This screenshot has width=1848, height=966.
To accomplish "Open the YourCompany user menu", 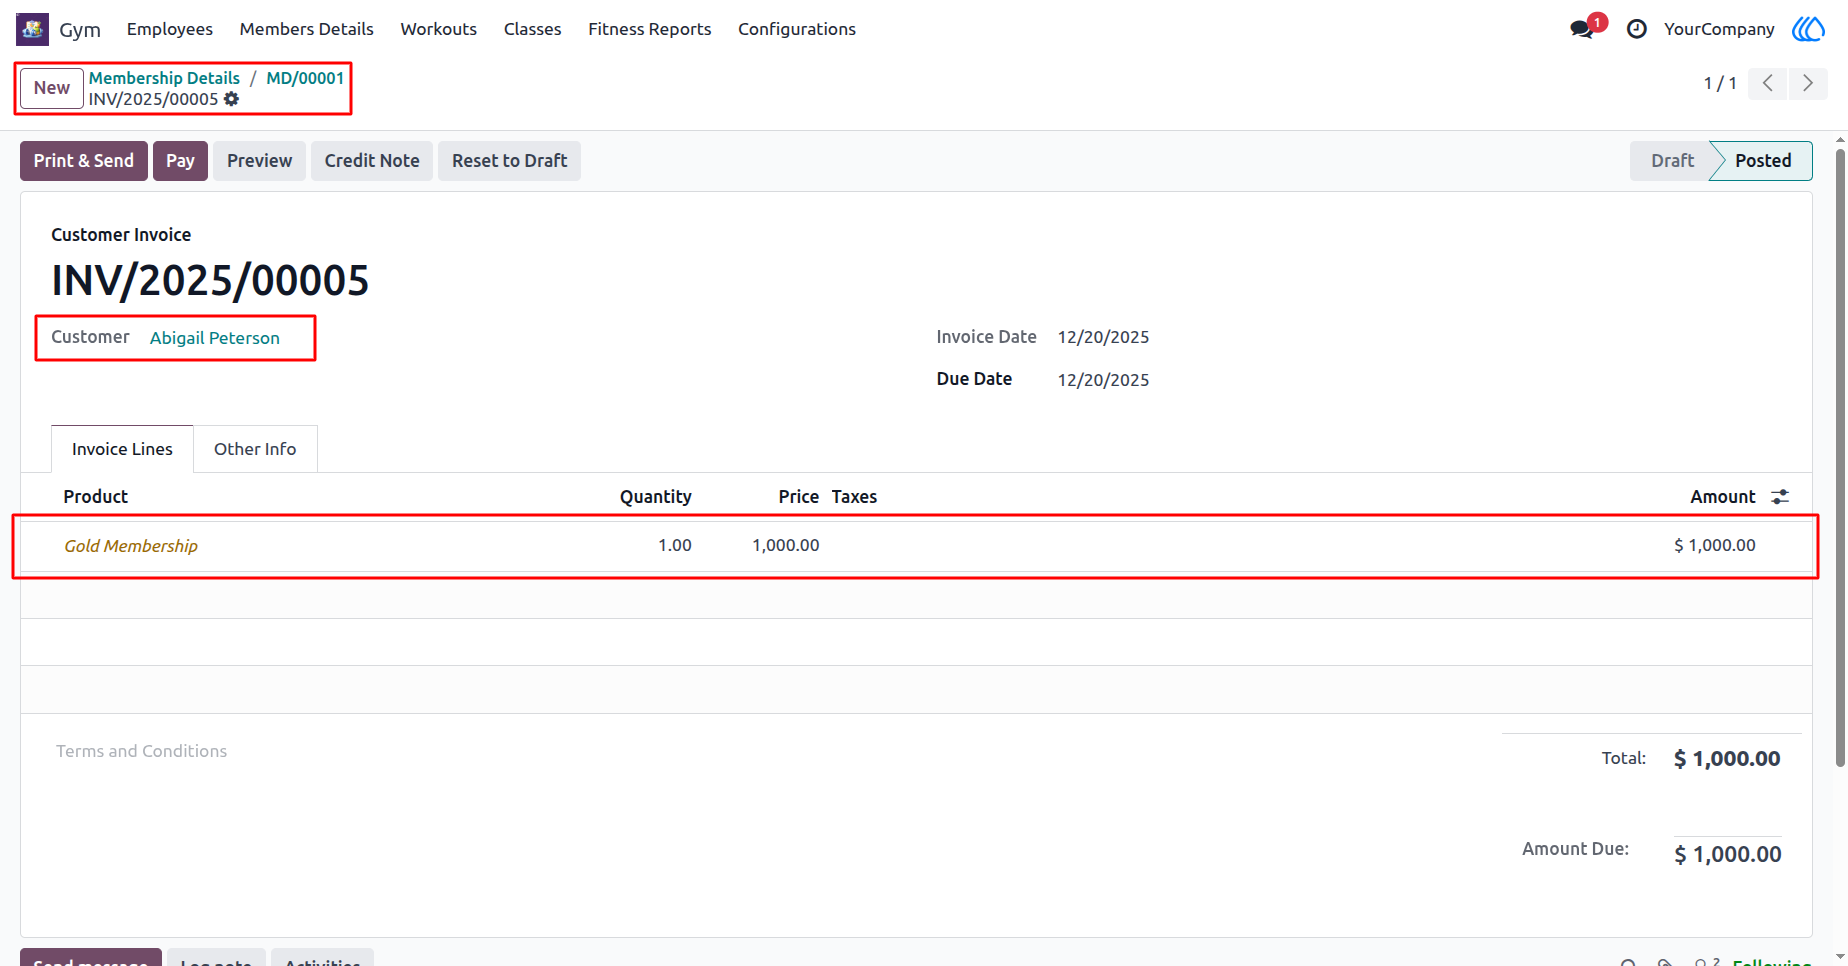I will click(x=1719, y=29).
